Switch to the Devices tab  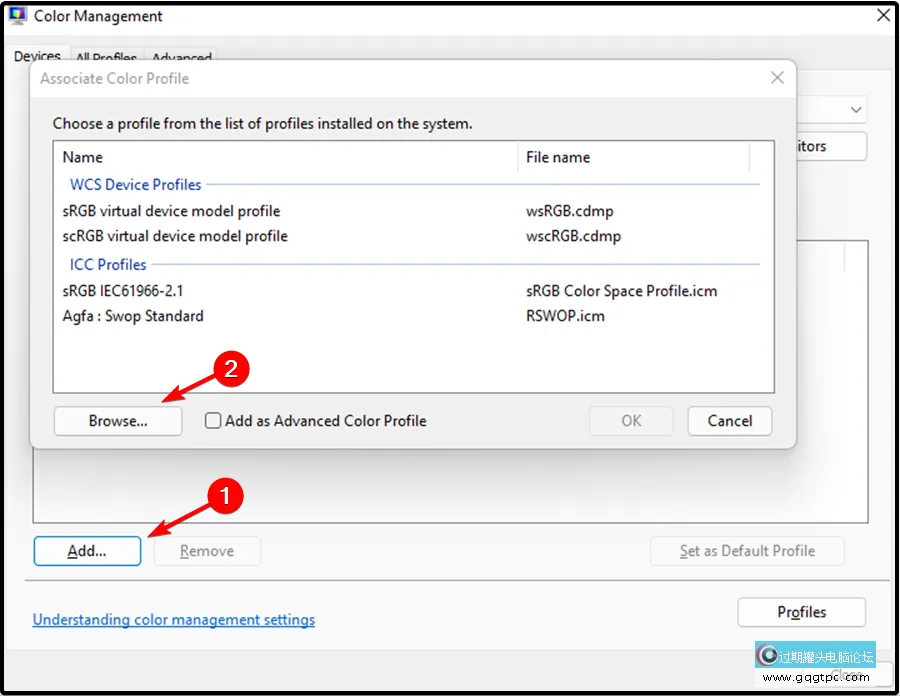(x=37, y=57)
